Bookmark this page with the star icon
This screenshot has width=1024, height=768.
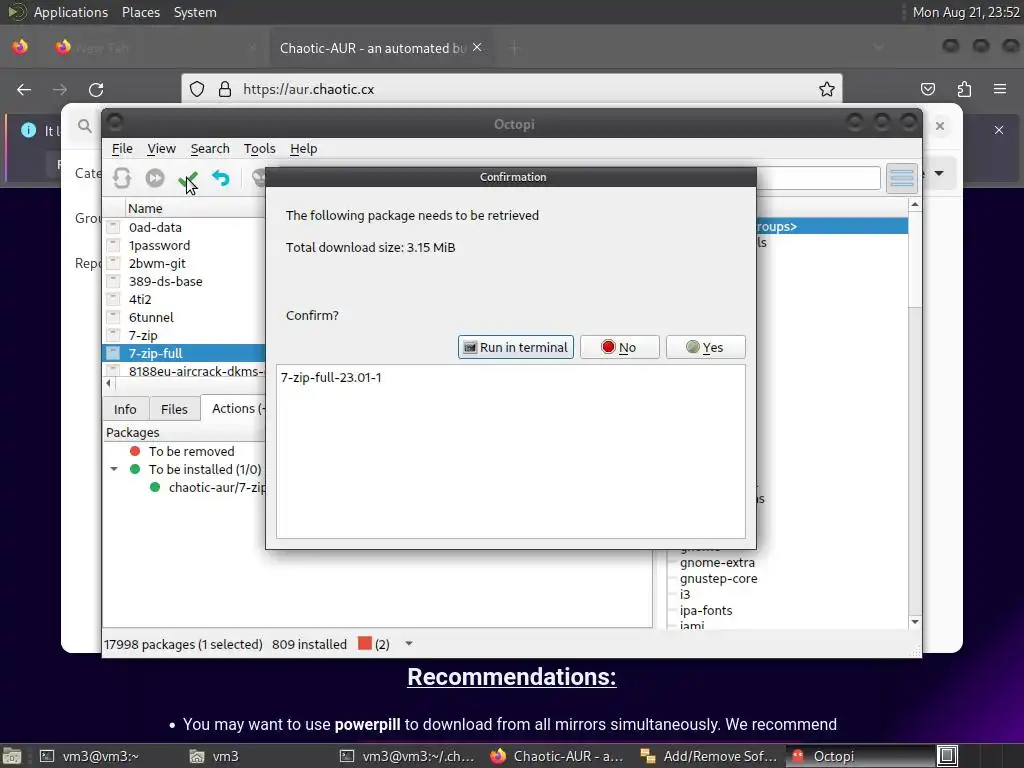[827, 89]
